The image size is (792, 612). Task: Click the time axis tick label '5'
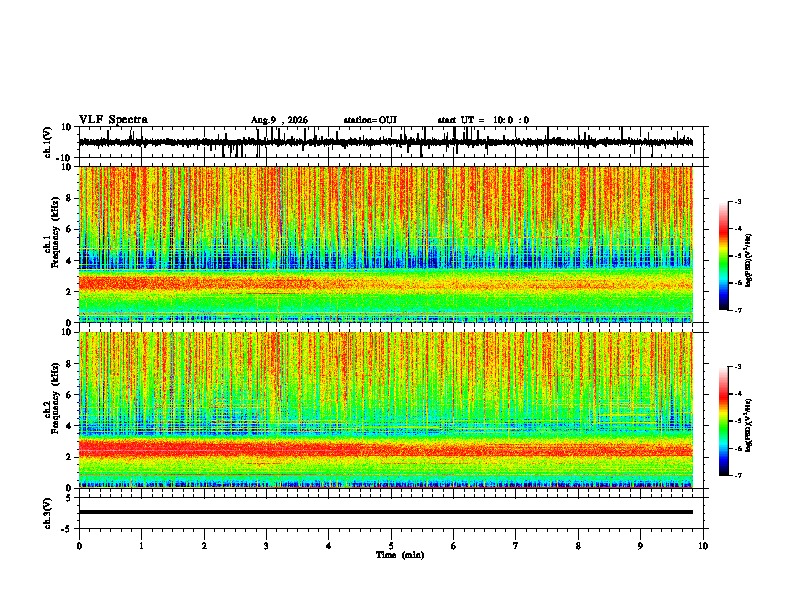[x=391, y=546]
